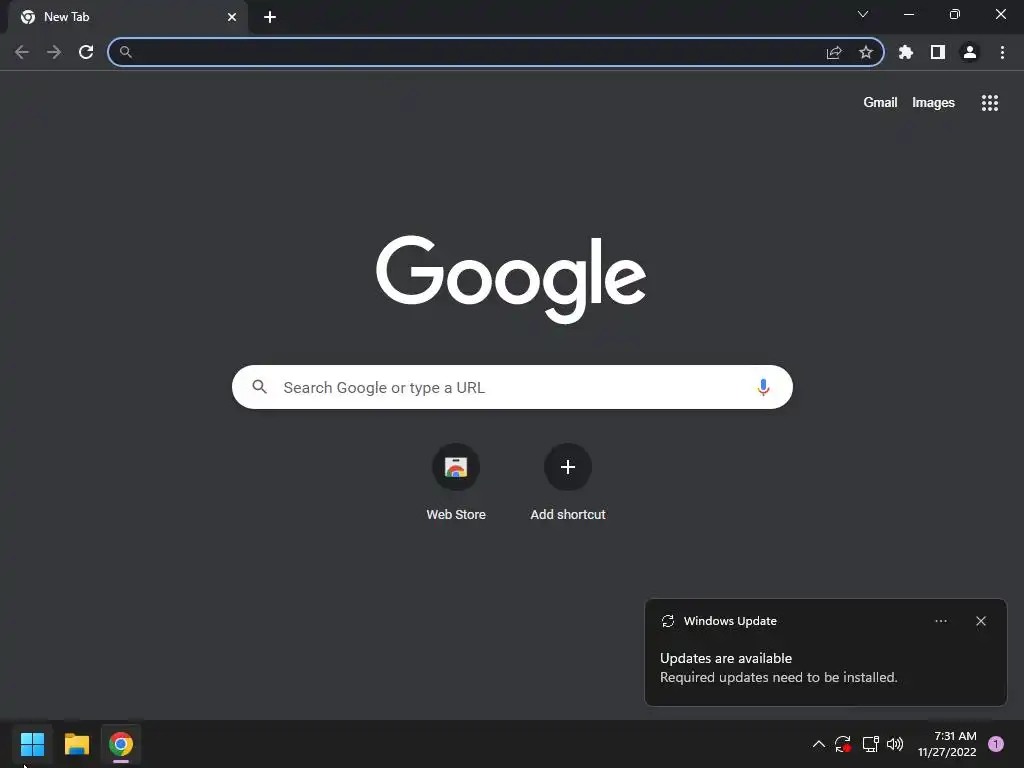Open the Google apps grid
This screenshot has width=1024, height=768.
point(990,103)
